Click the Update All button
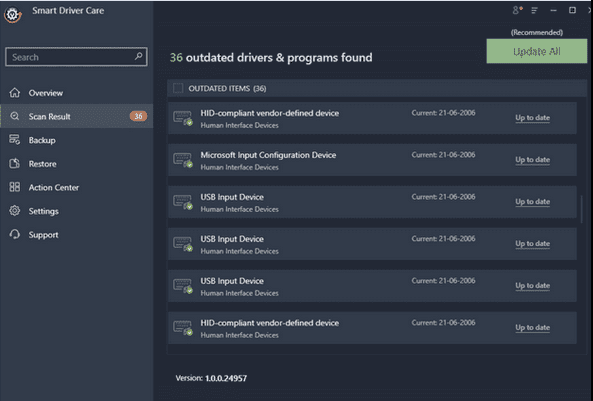Screen dimensions: 593x401 [x=537, y=51]
